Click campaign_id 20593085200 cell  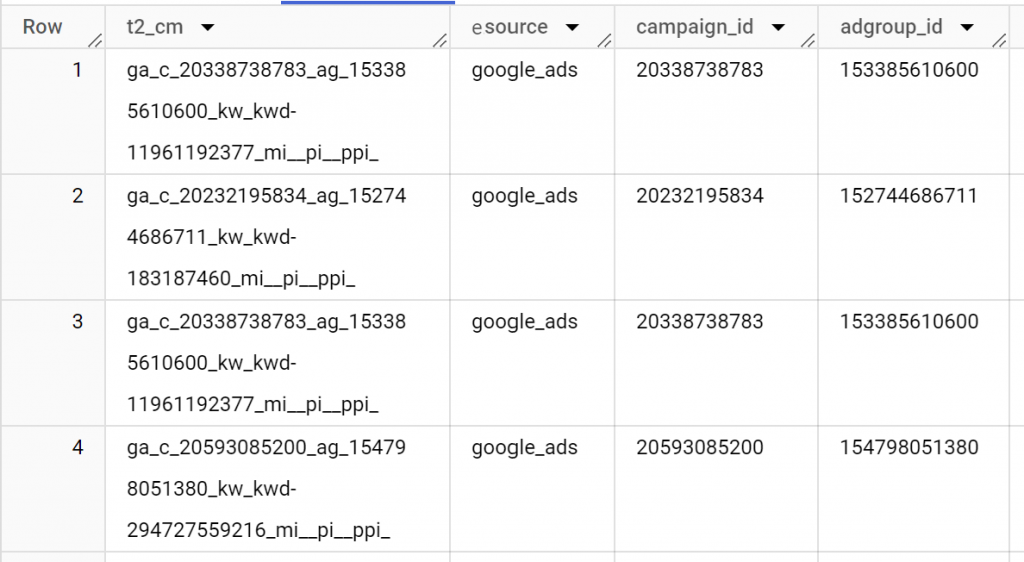(699, 448)
